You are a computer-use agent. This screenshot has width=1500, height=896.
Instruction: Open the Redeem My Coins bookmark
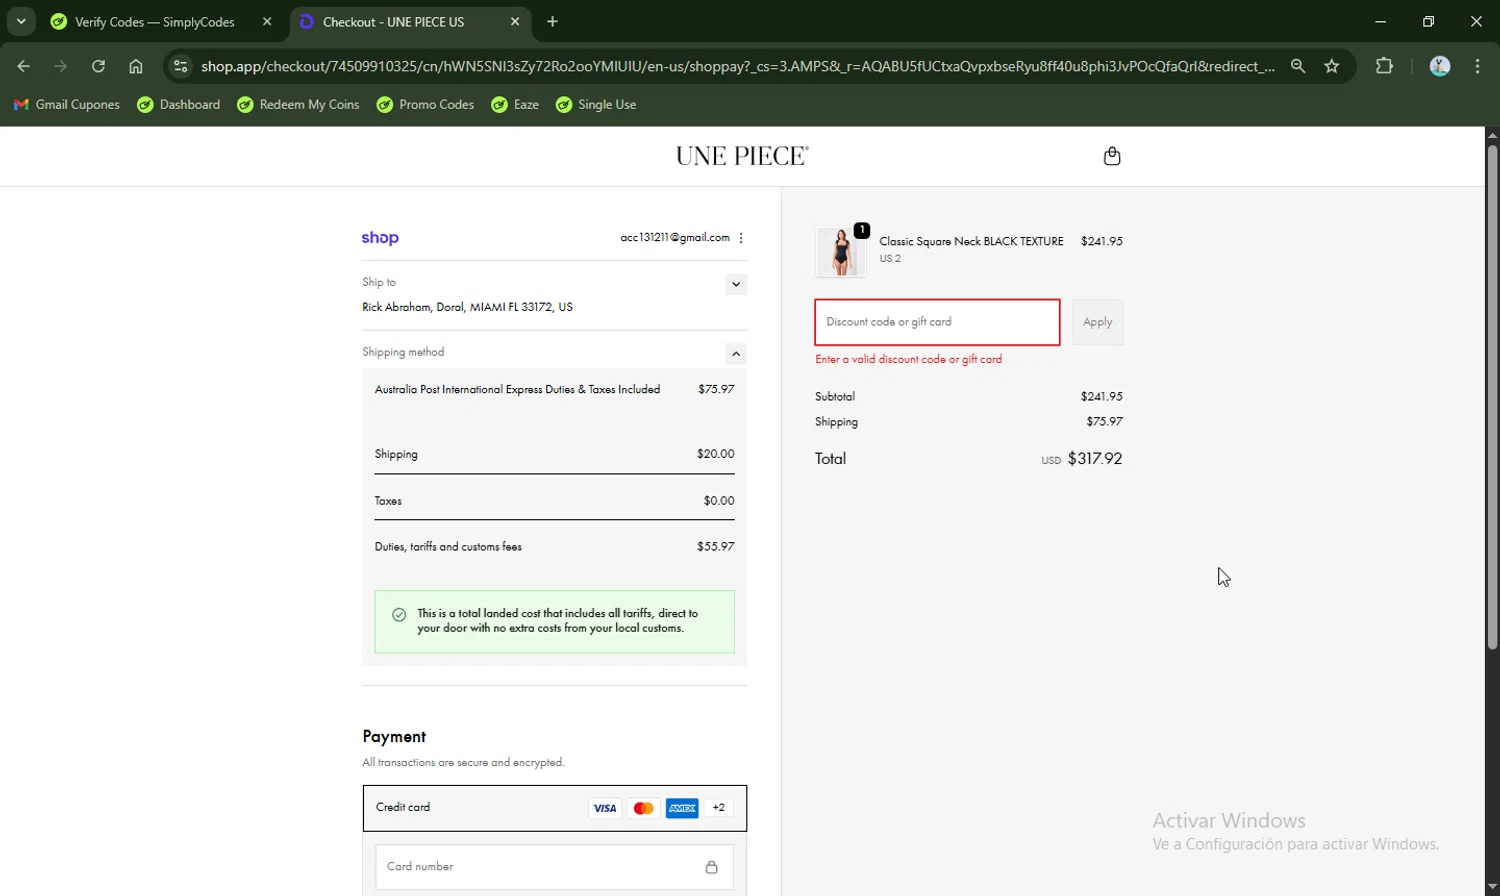tap(298, 104)
